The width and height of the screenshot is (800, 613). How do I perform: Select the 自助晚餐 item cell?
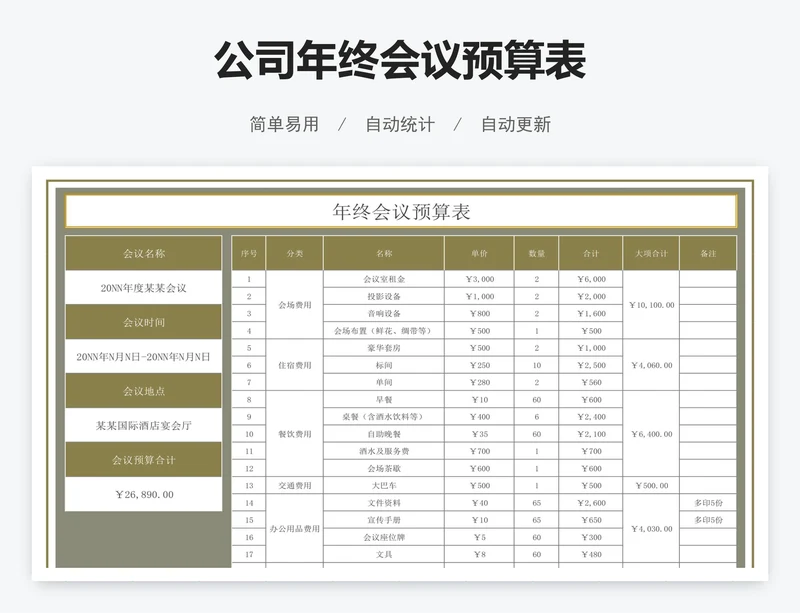pos(384,434)
